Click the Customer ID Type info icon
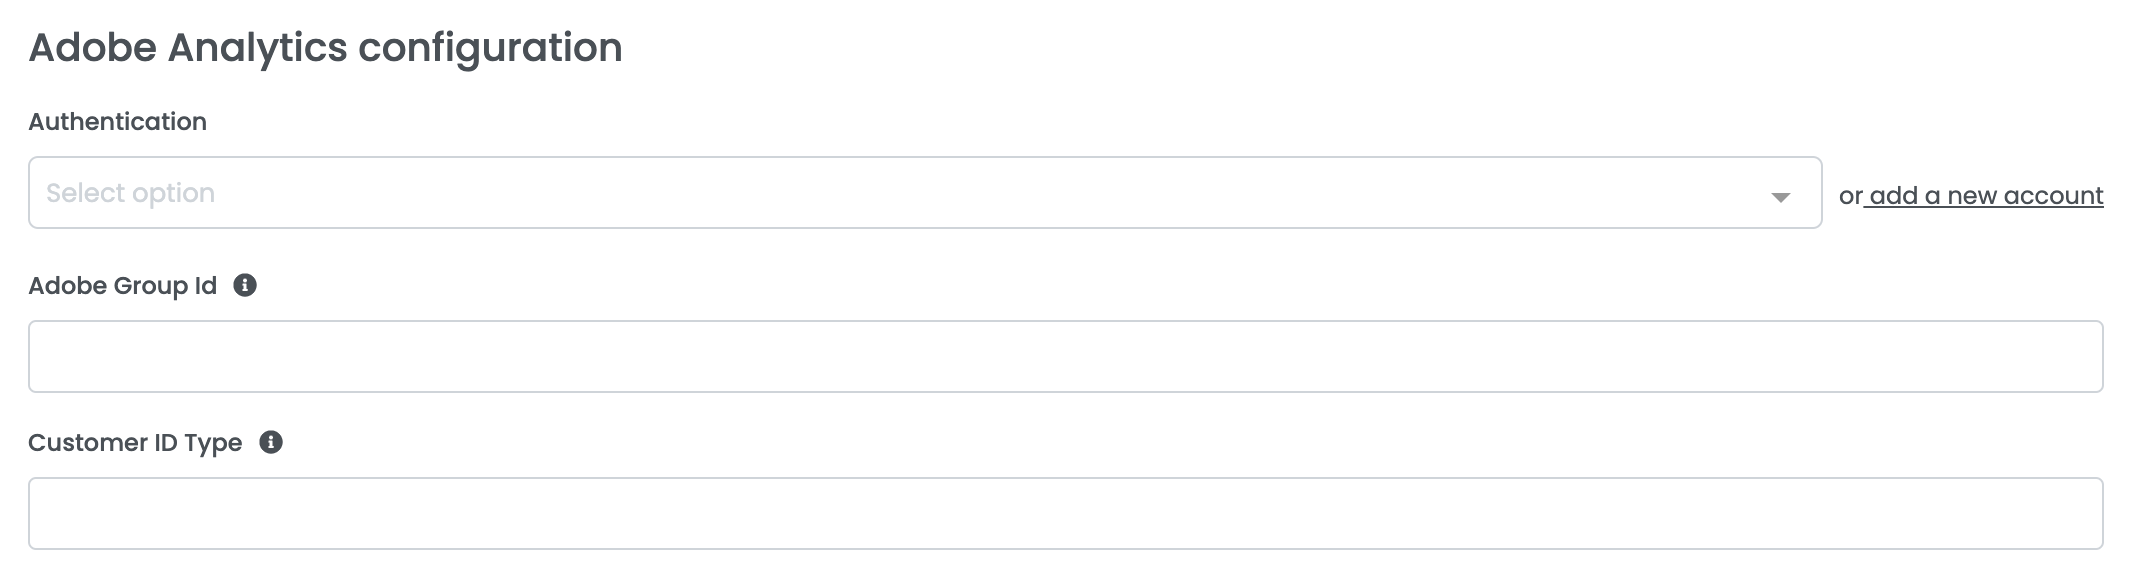 (271, 442)
